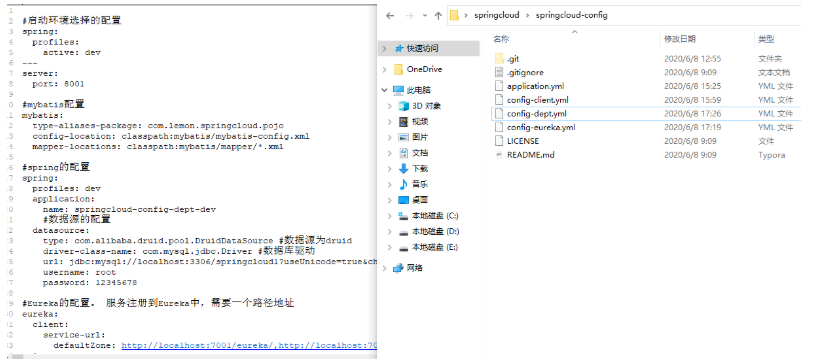
Task: Select the 桌面 icon in navigation pane
Action: click(x=403, y=200)
